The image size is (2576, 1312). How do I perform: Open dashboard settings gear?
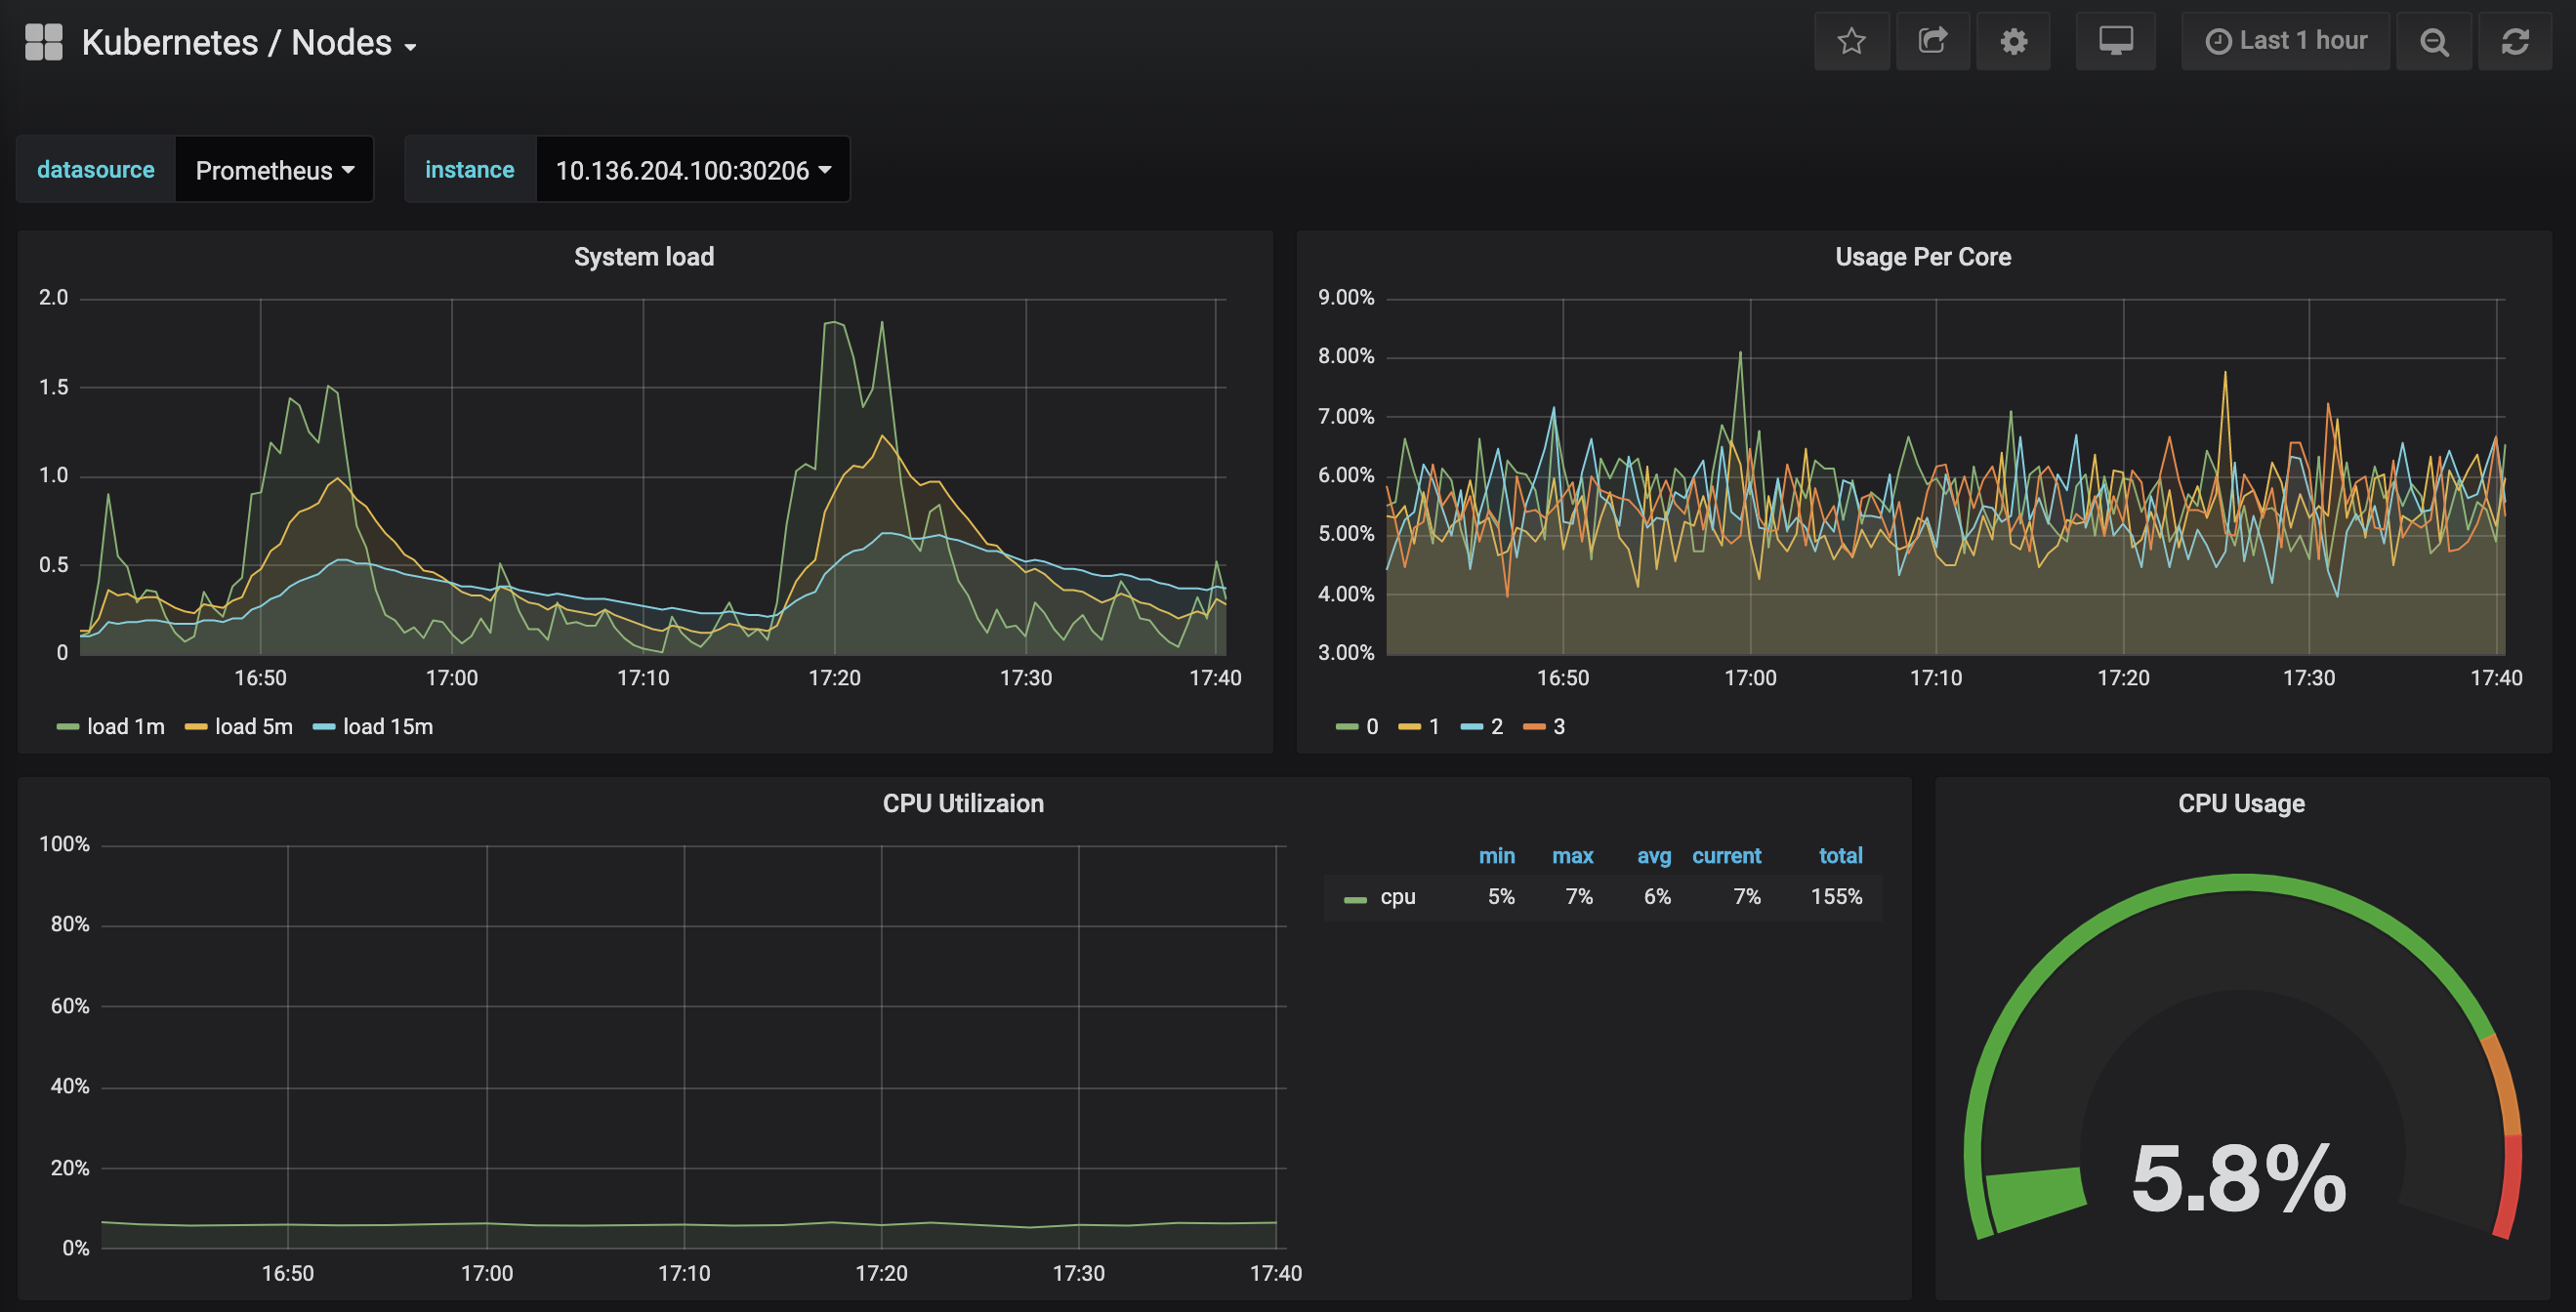pyautogui.click(x=2013, y=41)
